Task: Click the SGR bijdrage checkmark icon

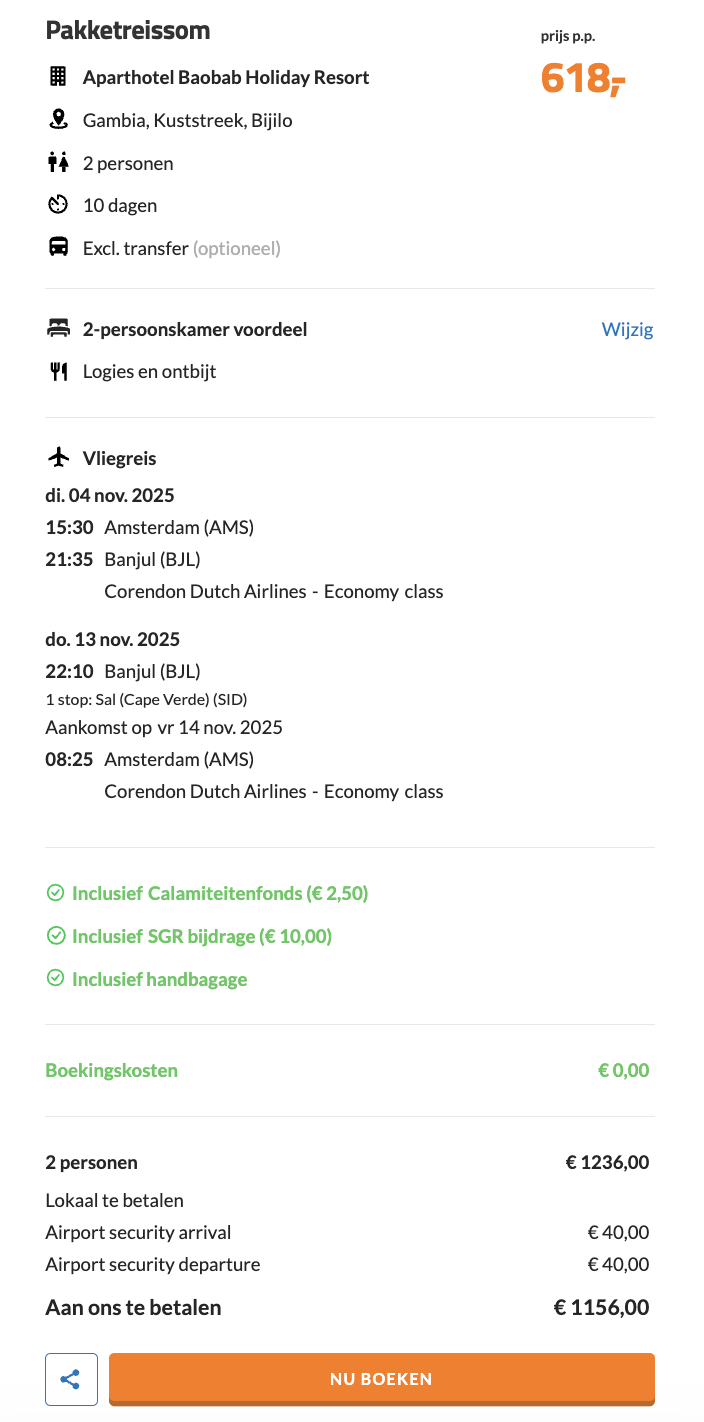Action: click(x=56, y=936)
